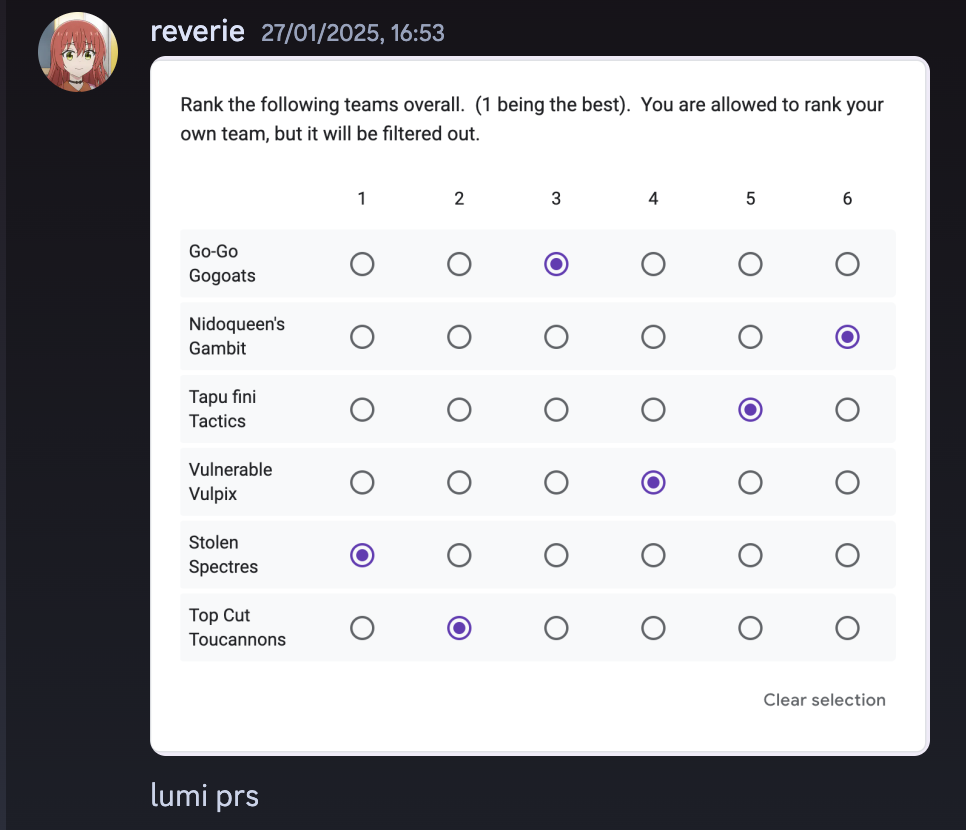Select rank 3 for Go-Go Gogoats
Image resolution: width=966 pixels, height=830 pixels.
coord(556,264)
